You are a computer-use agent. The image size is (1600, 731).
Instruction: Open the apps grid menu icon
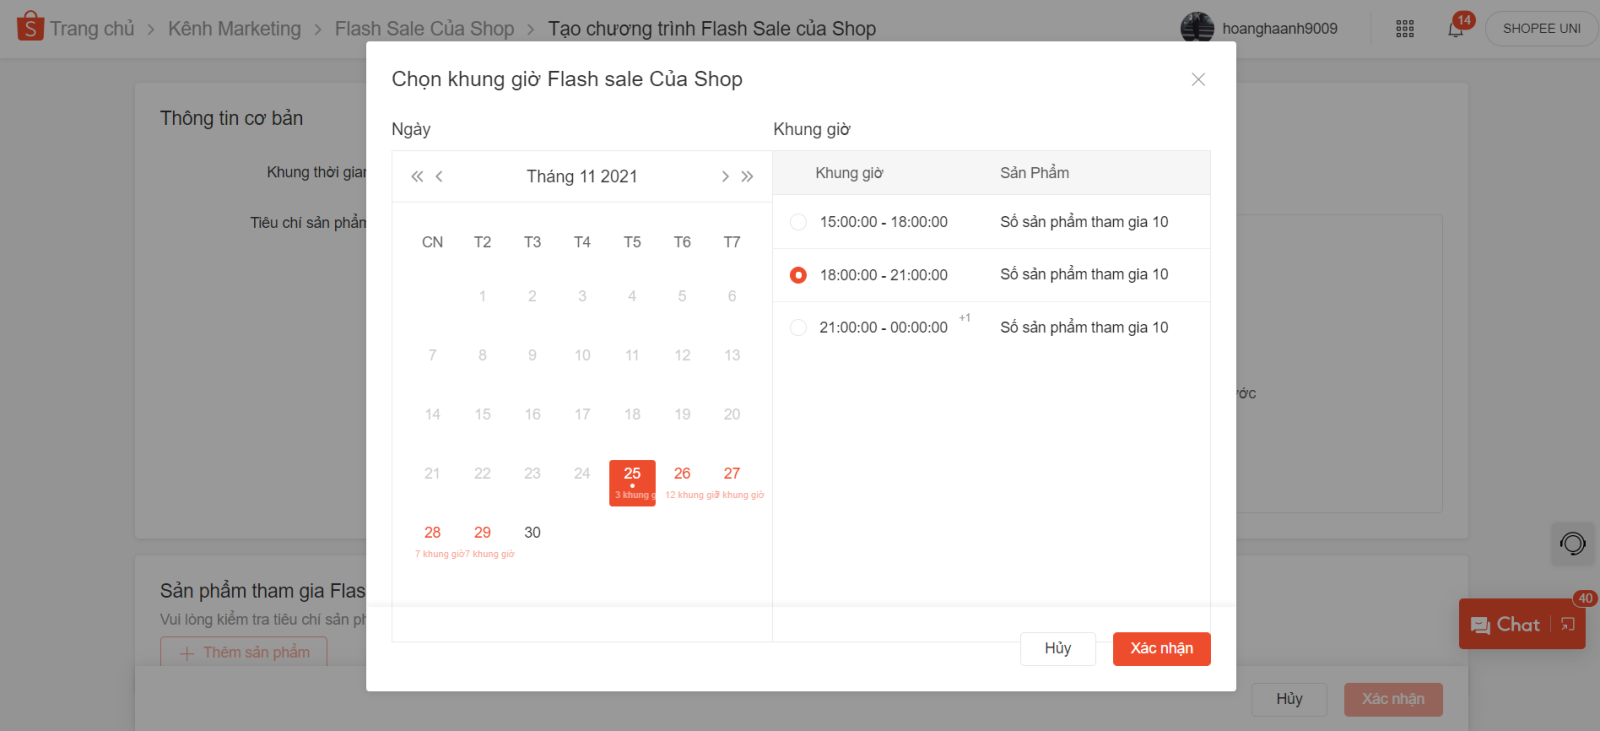coord(1405,29)
